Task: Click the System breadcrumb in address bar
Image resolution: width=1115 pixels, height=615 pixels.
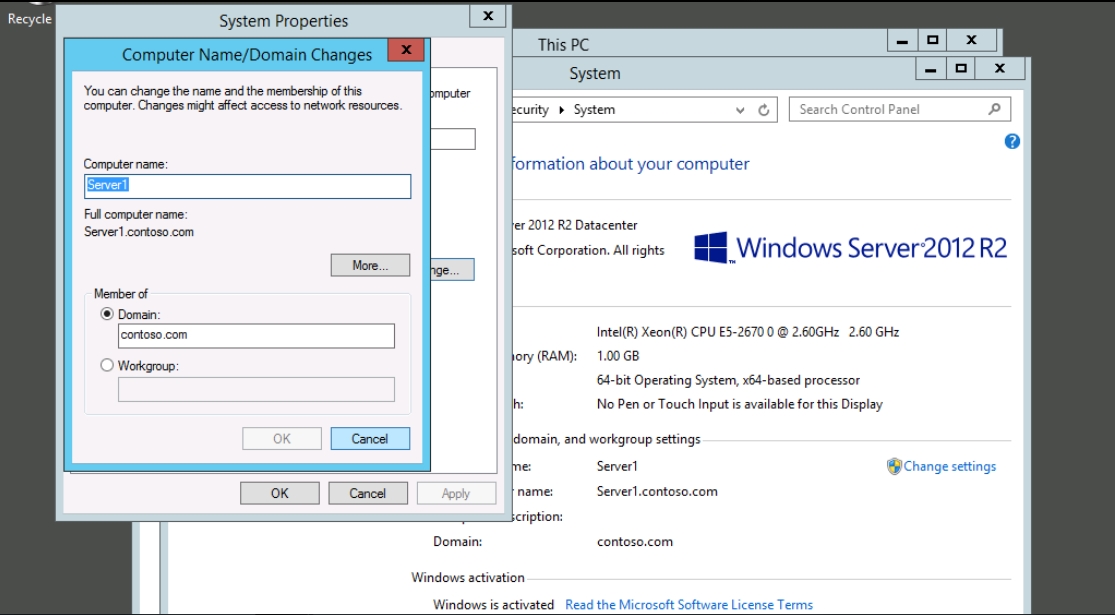Action: coord(594,109)
